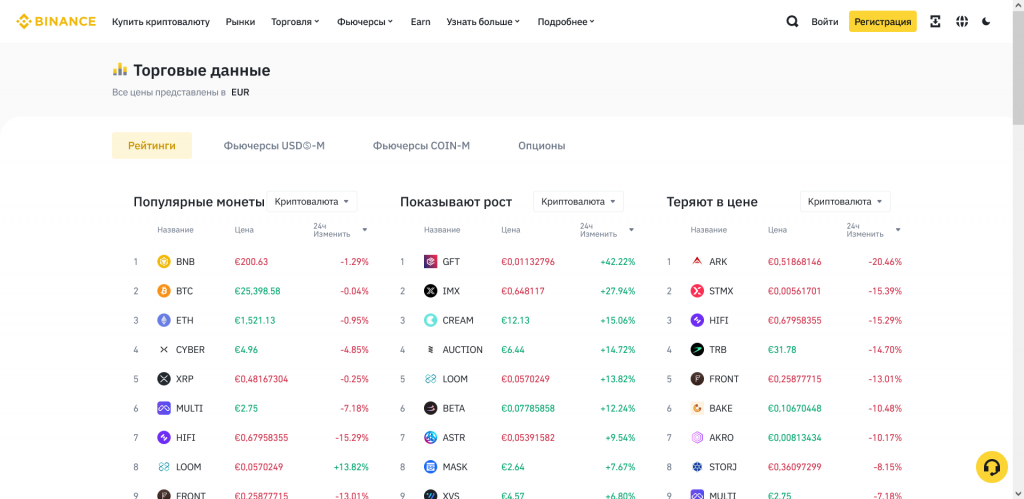Click BTC price €25,398.58
Viewport: 1024px width, 499px height.
pos(257,291)
